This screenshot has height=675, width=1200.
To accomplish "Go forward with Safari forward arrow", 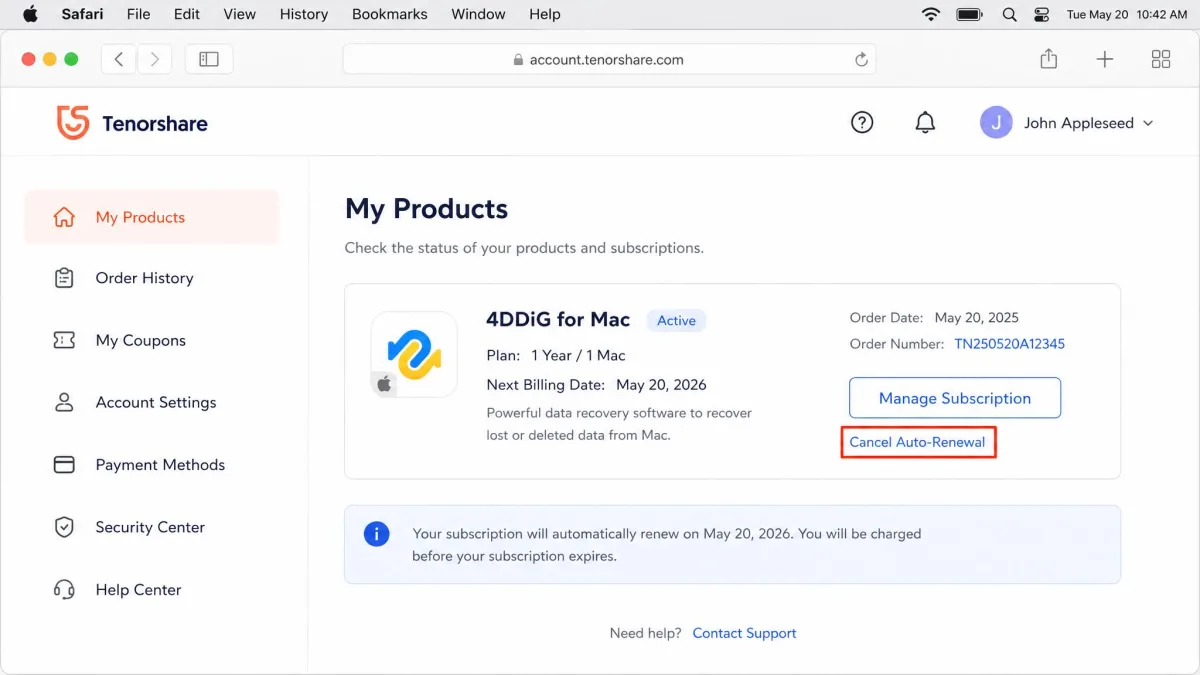I will [x=154, y=59].
